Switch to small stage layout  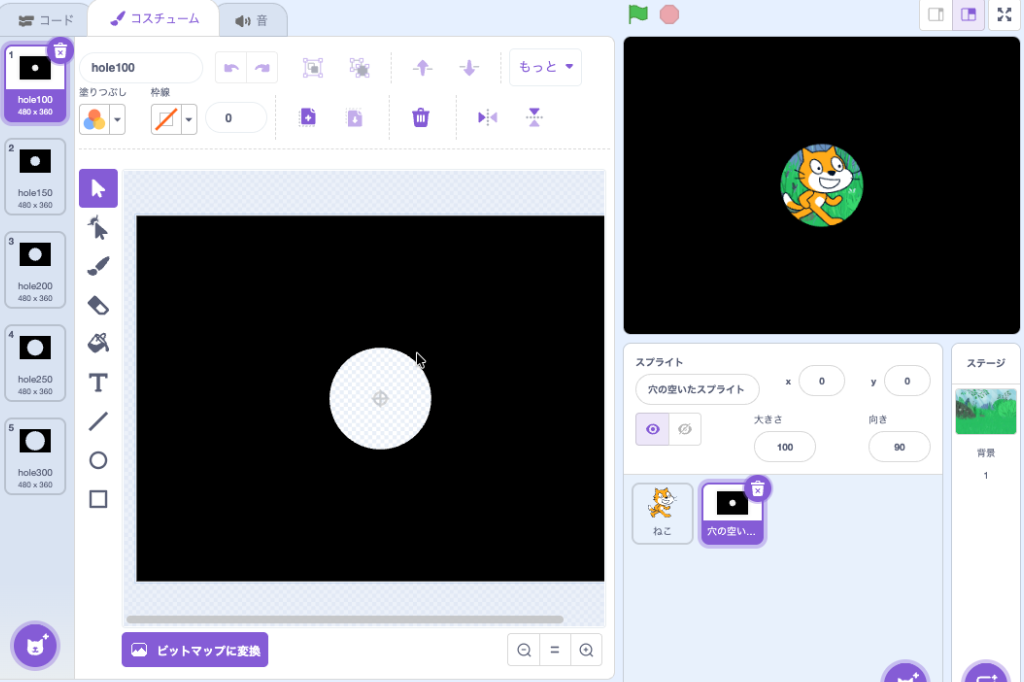click(936, 15)
